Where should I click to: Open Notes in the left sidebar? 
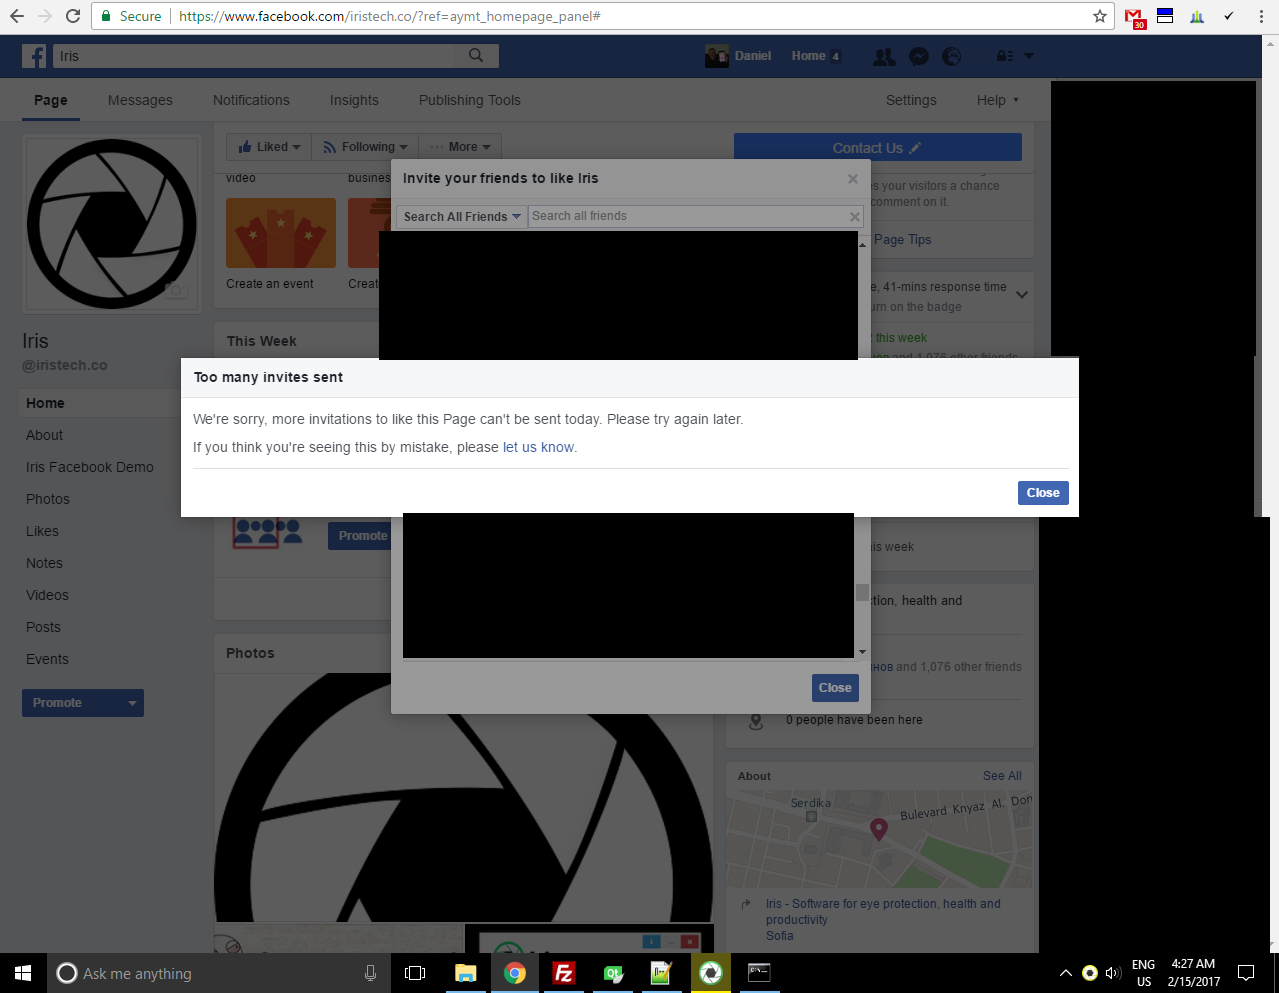pyautogui.click(x=44, y=563)
